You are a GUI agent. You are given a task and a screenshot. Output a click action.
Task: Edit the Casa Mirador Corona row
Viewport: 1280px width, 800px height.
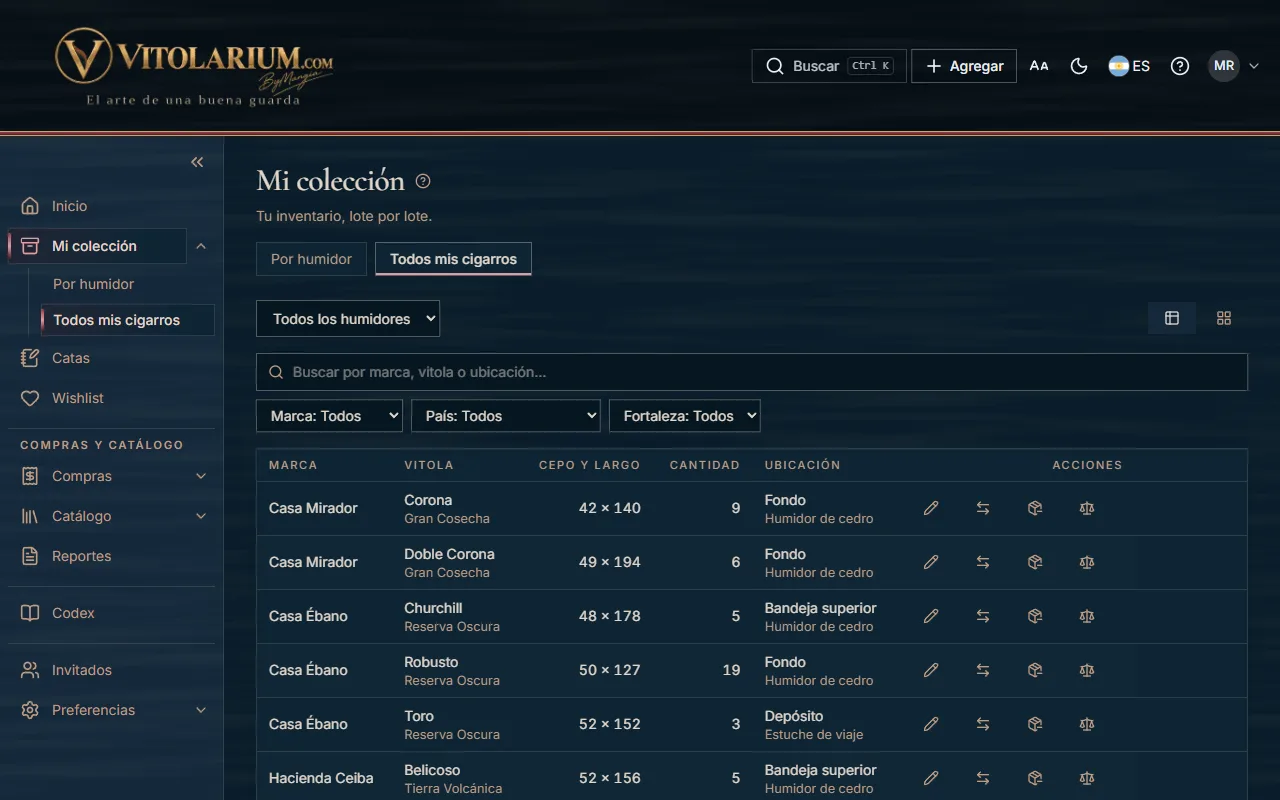point(931,508)
